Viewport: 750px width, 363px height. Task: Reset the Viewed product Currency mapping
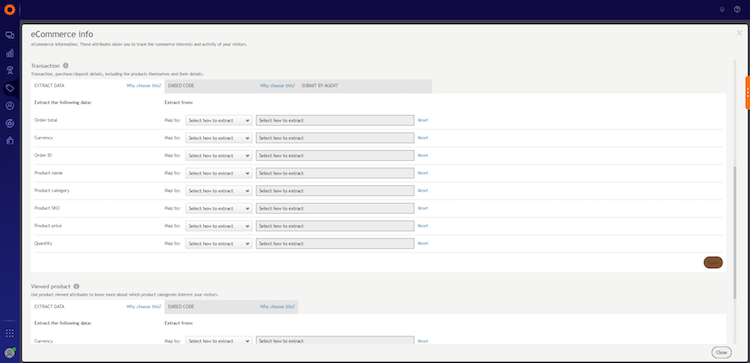423,341
